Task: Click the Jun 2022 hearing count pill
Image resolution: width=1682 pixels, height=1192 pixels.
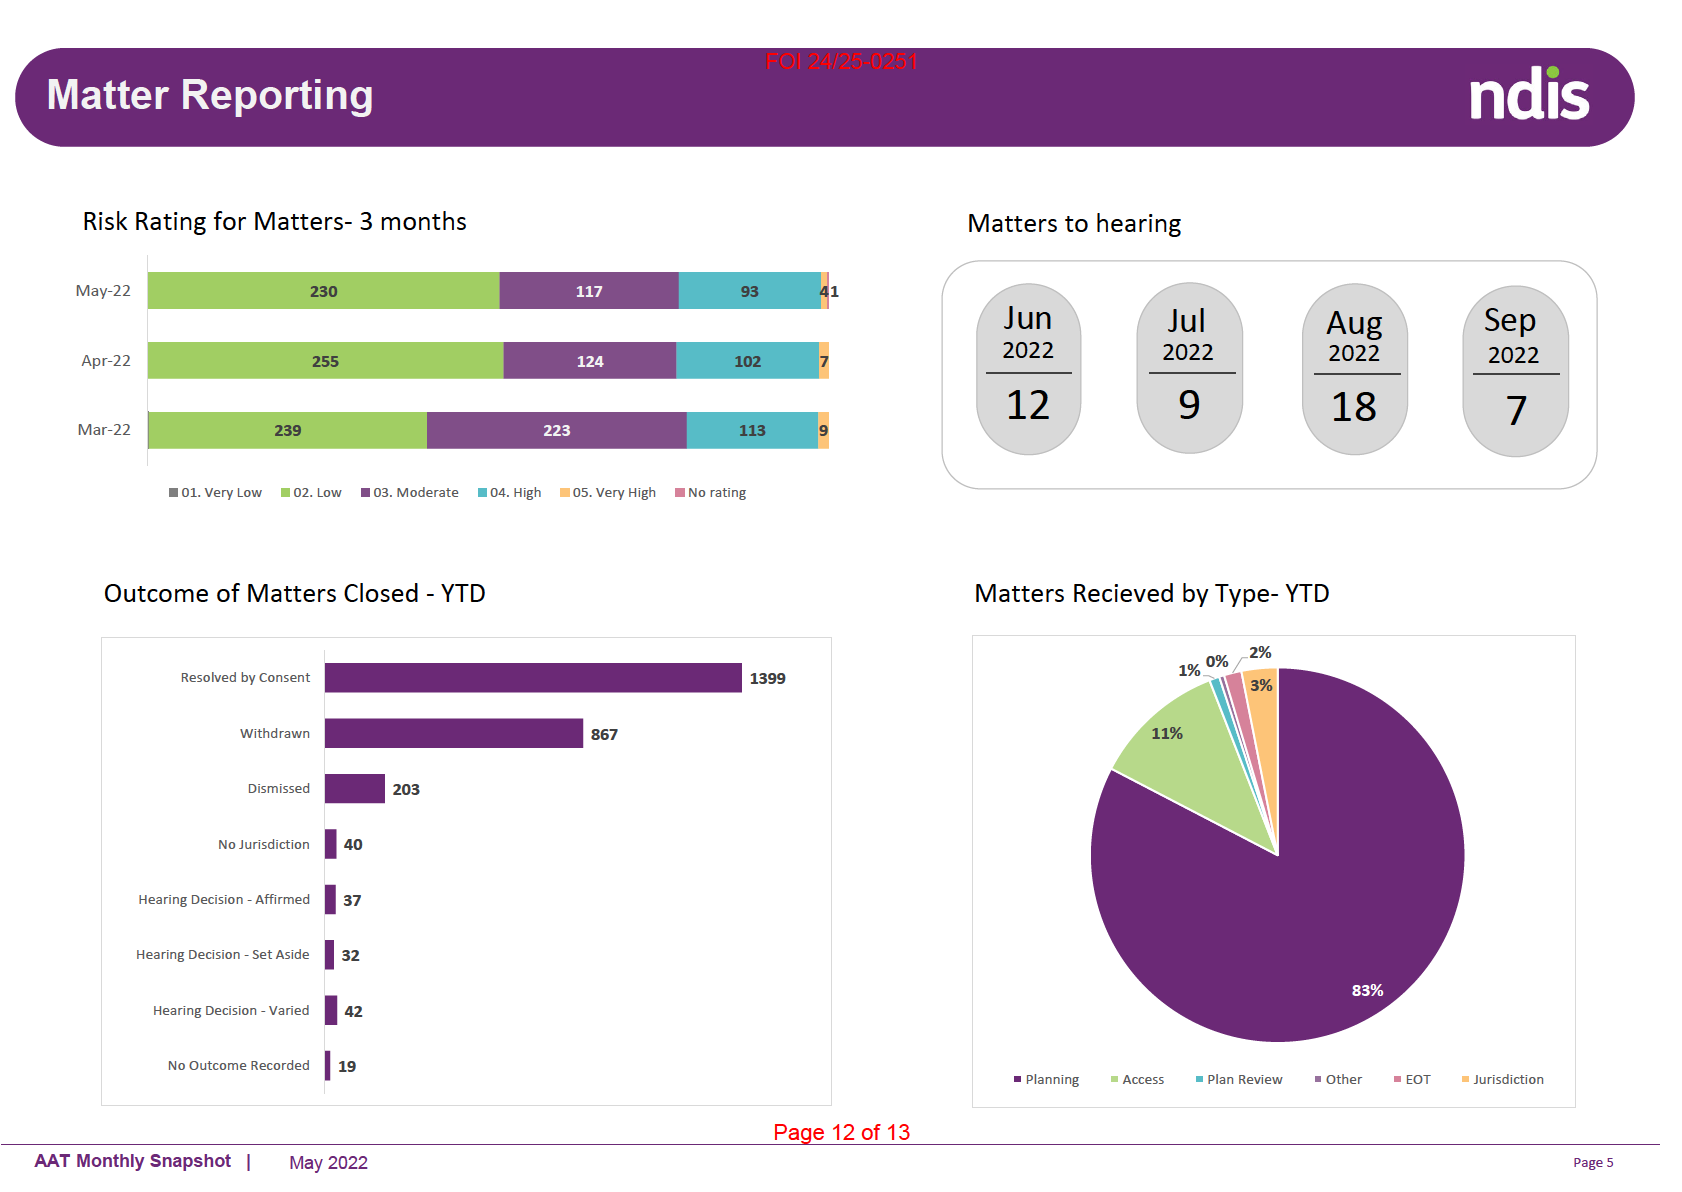Action: pyautogui.click(x=1028, y=369)
